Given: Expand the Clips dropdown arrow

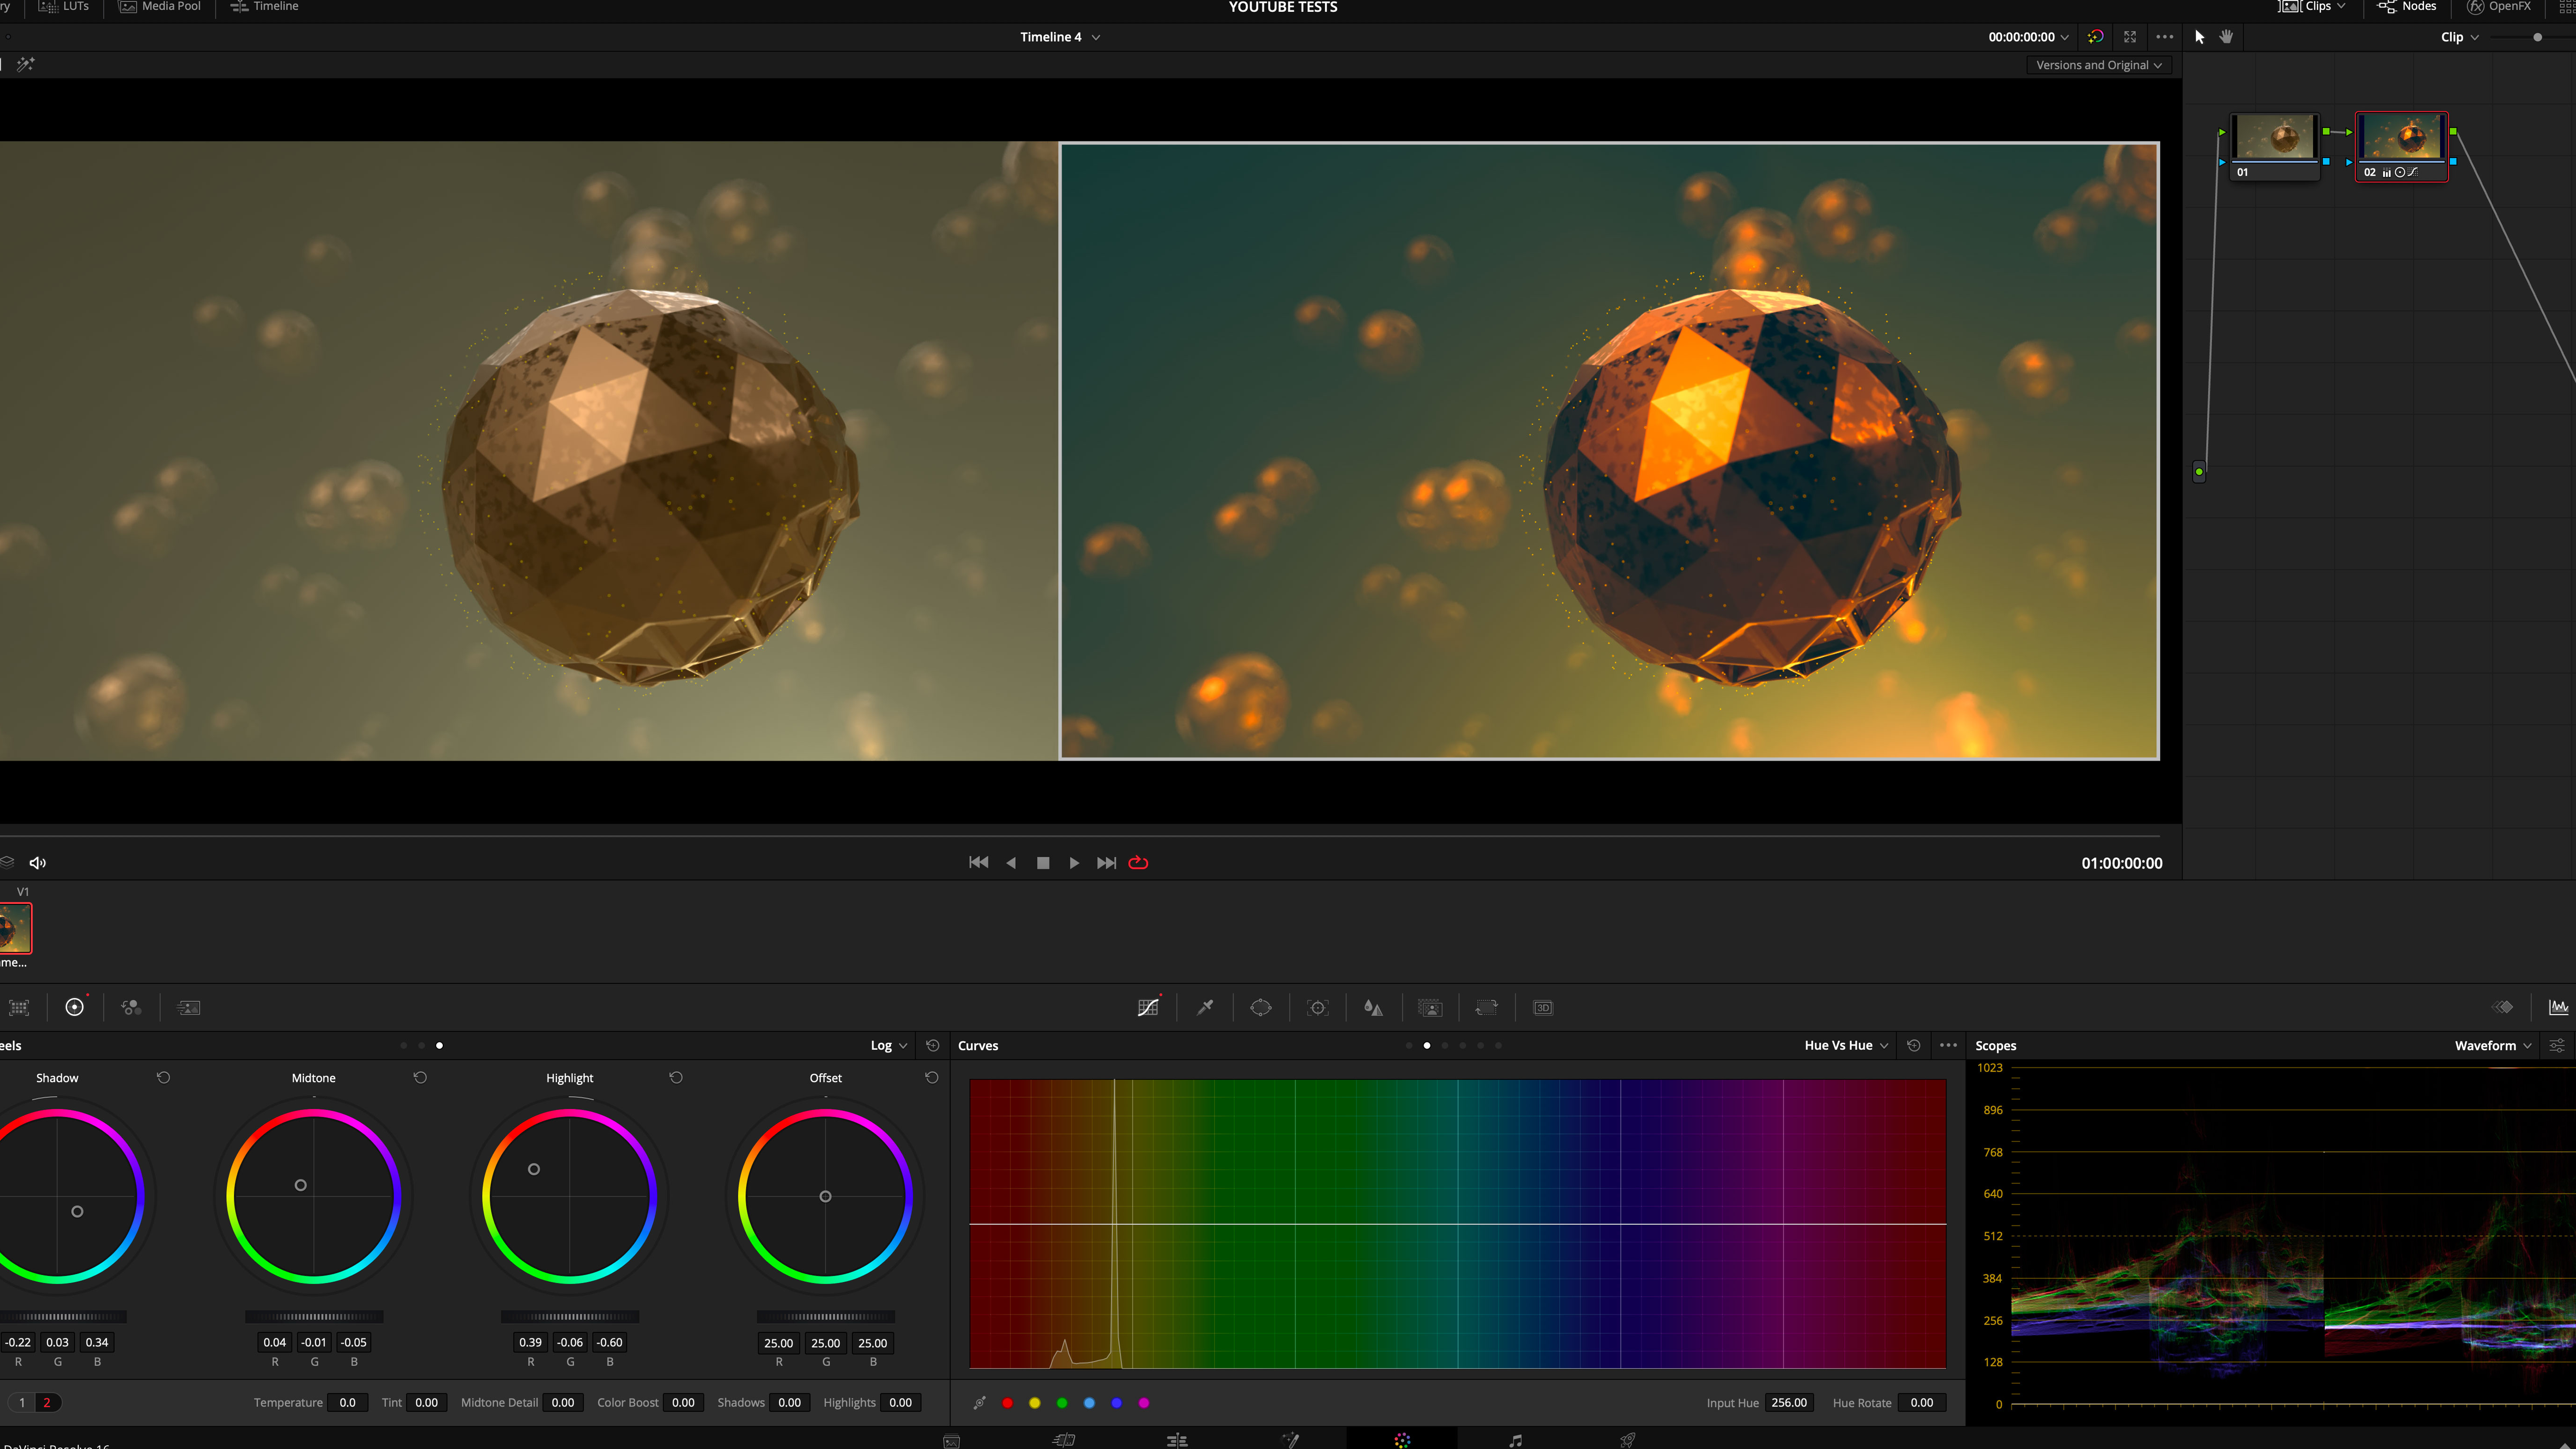Looking at the screenshot, I should point(2341,6).
